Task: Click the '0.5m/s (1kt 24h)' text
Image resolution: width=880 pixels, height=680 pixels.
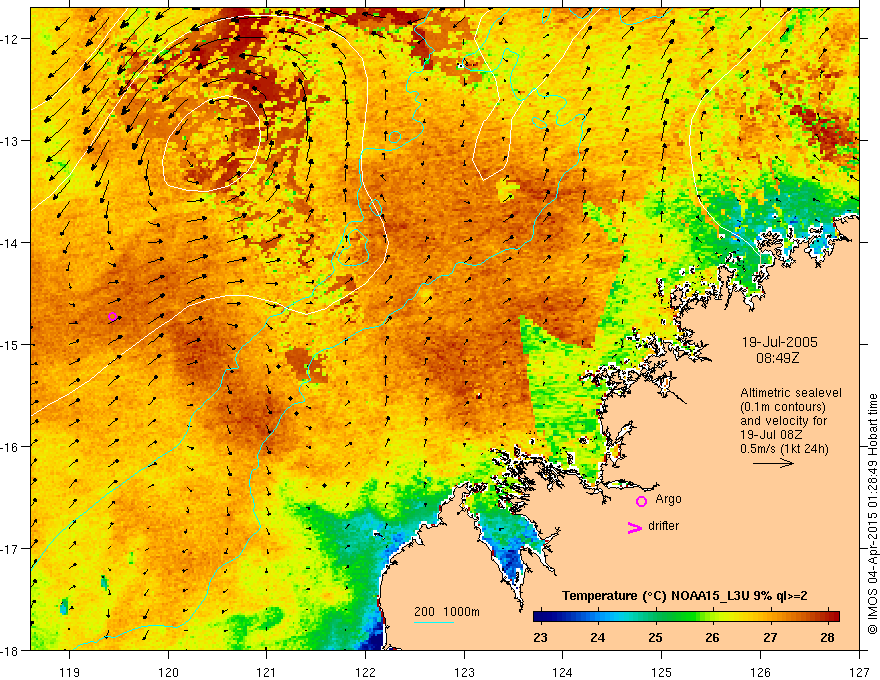Action: pyautogui.click(x=785, y=449)
